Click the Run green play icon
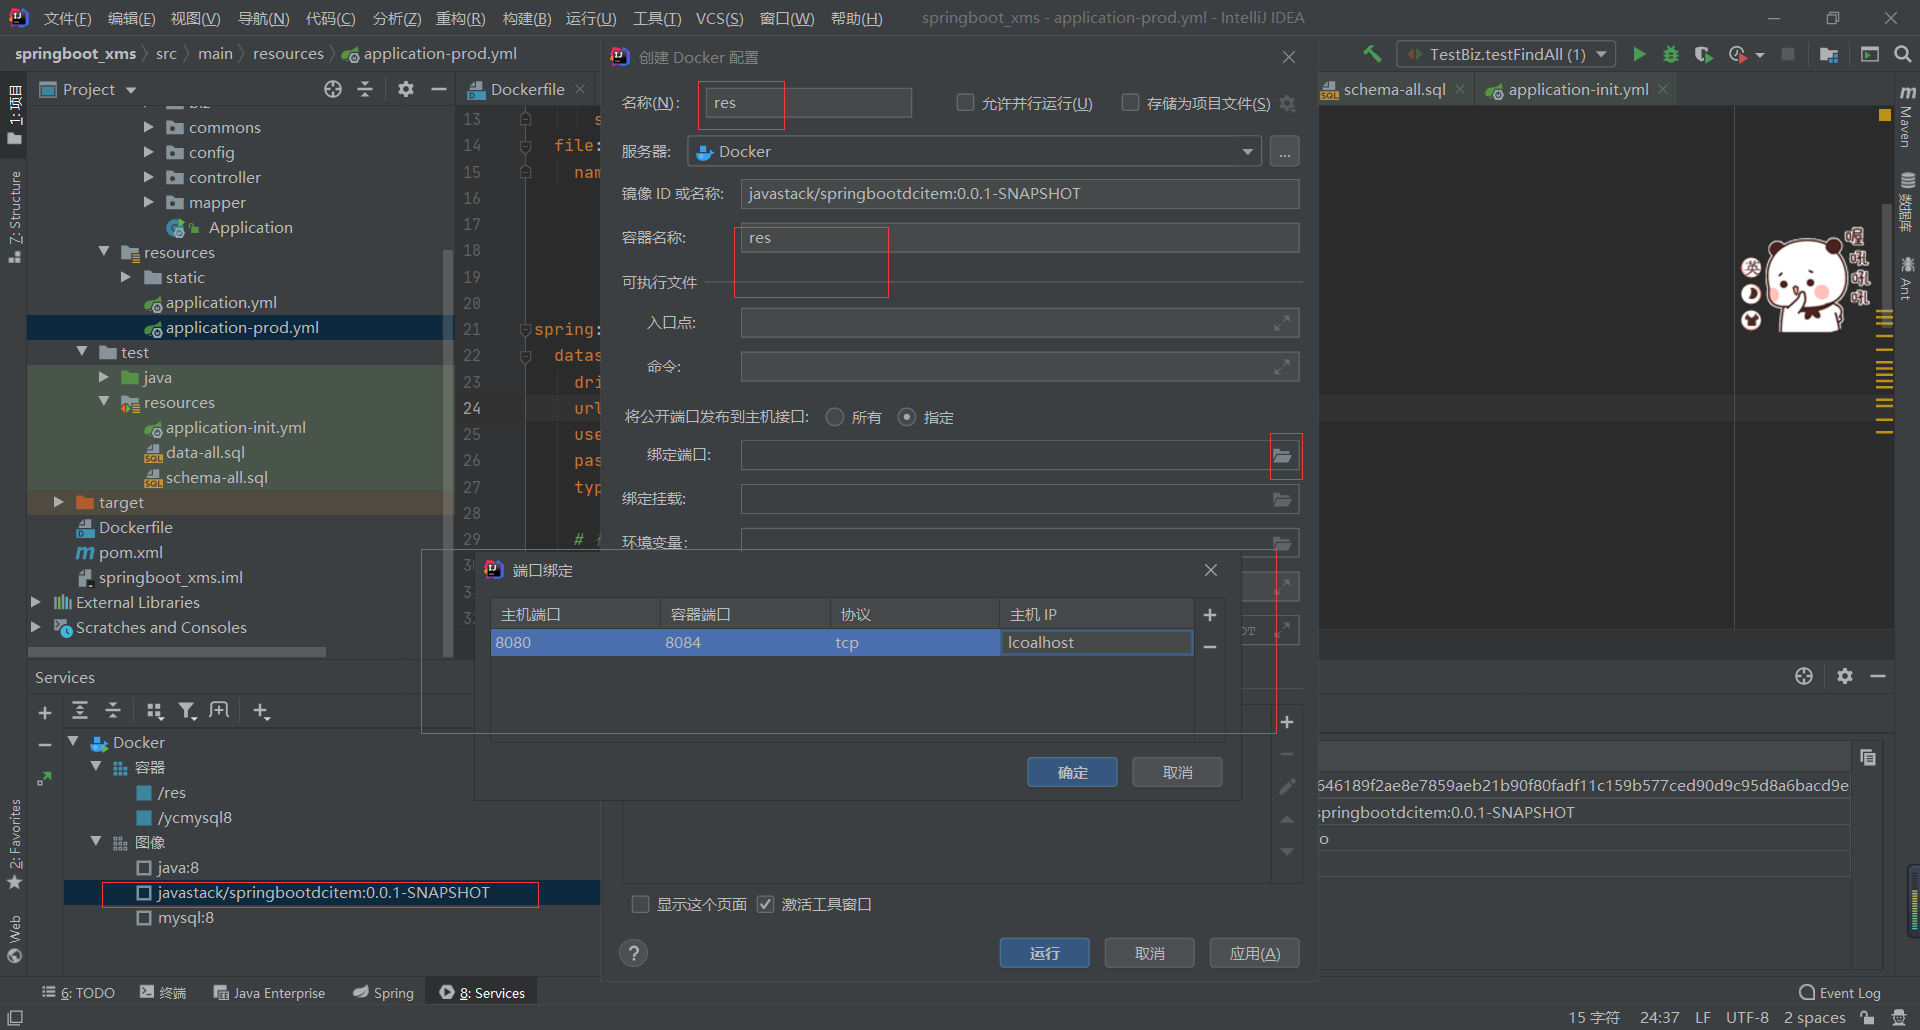The image size is (1920, 1030). (1638, 54)
